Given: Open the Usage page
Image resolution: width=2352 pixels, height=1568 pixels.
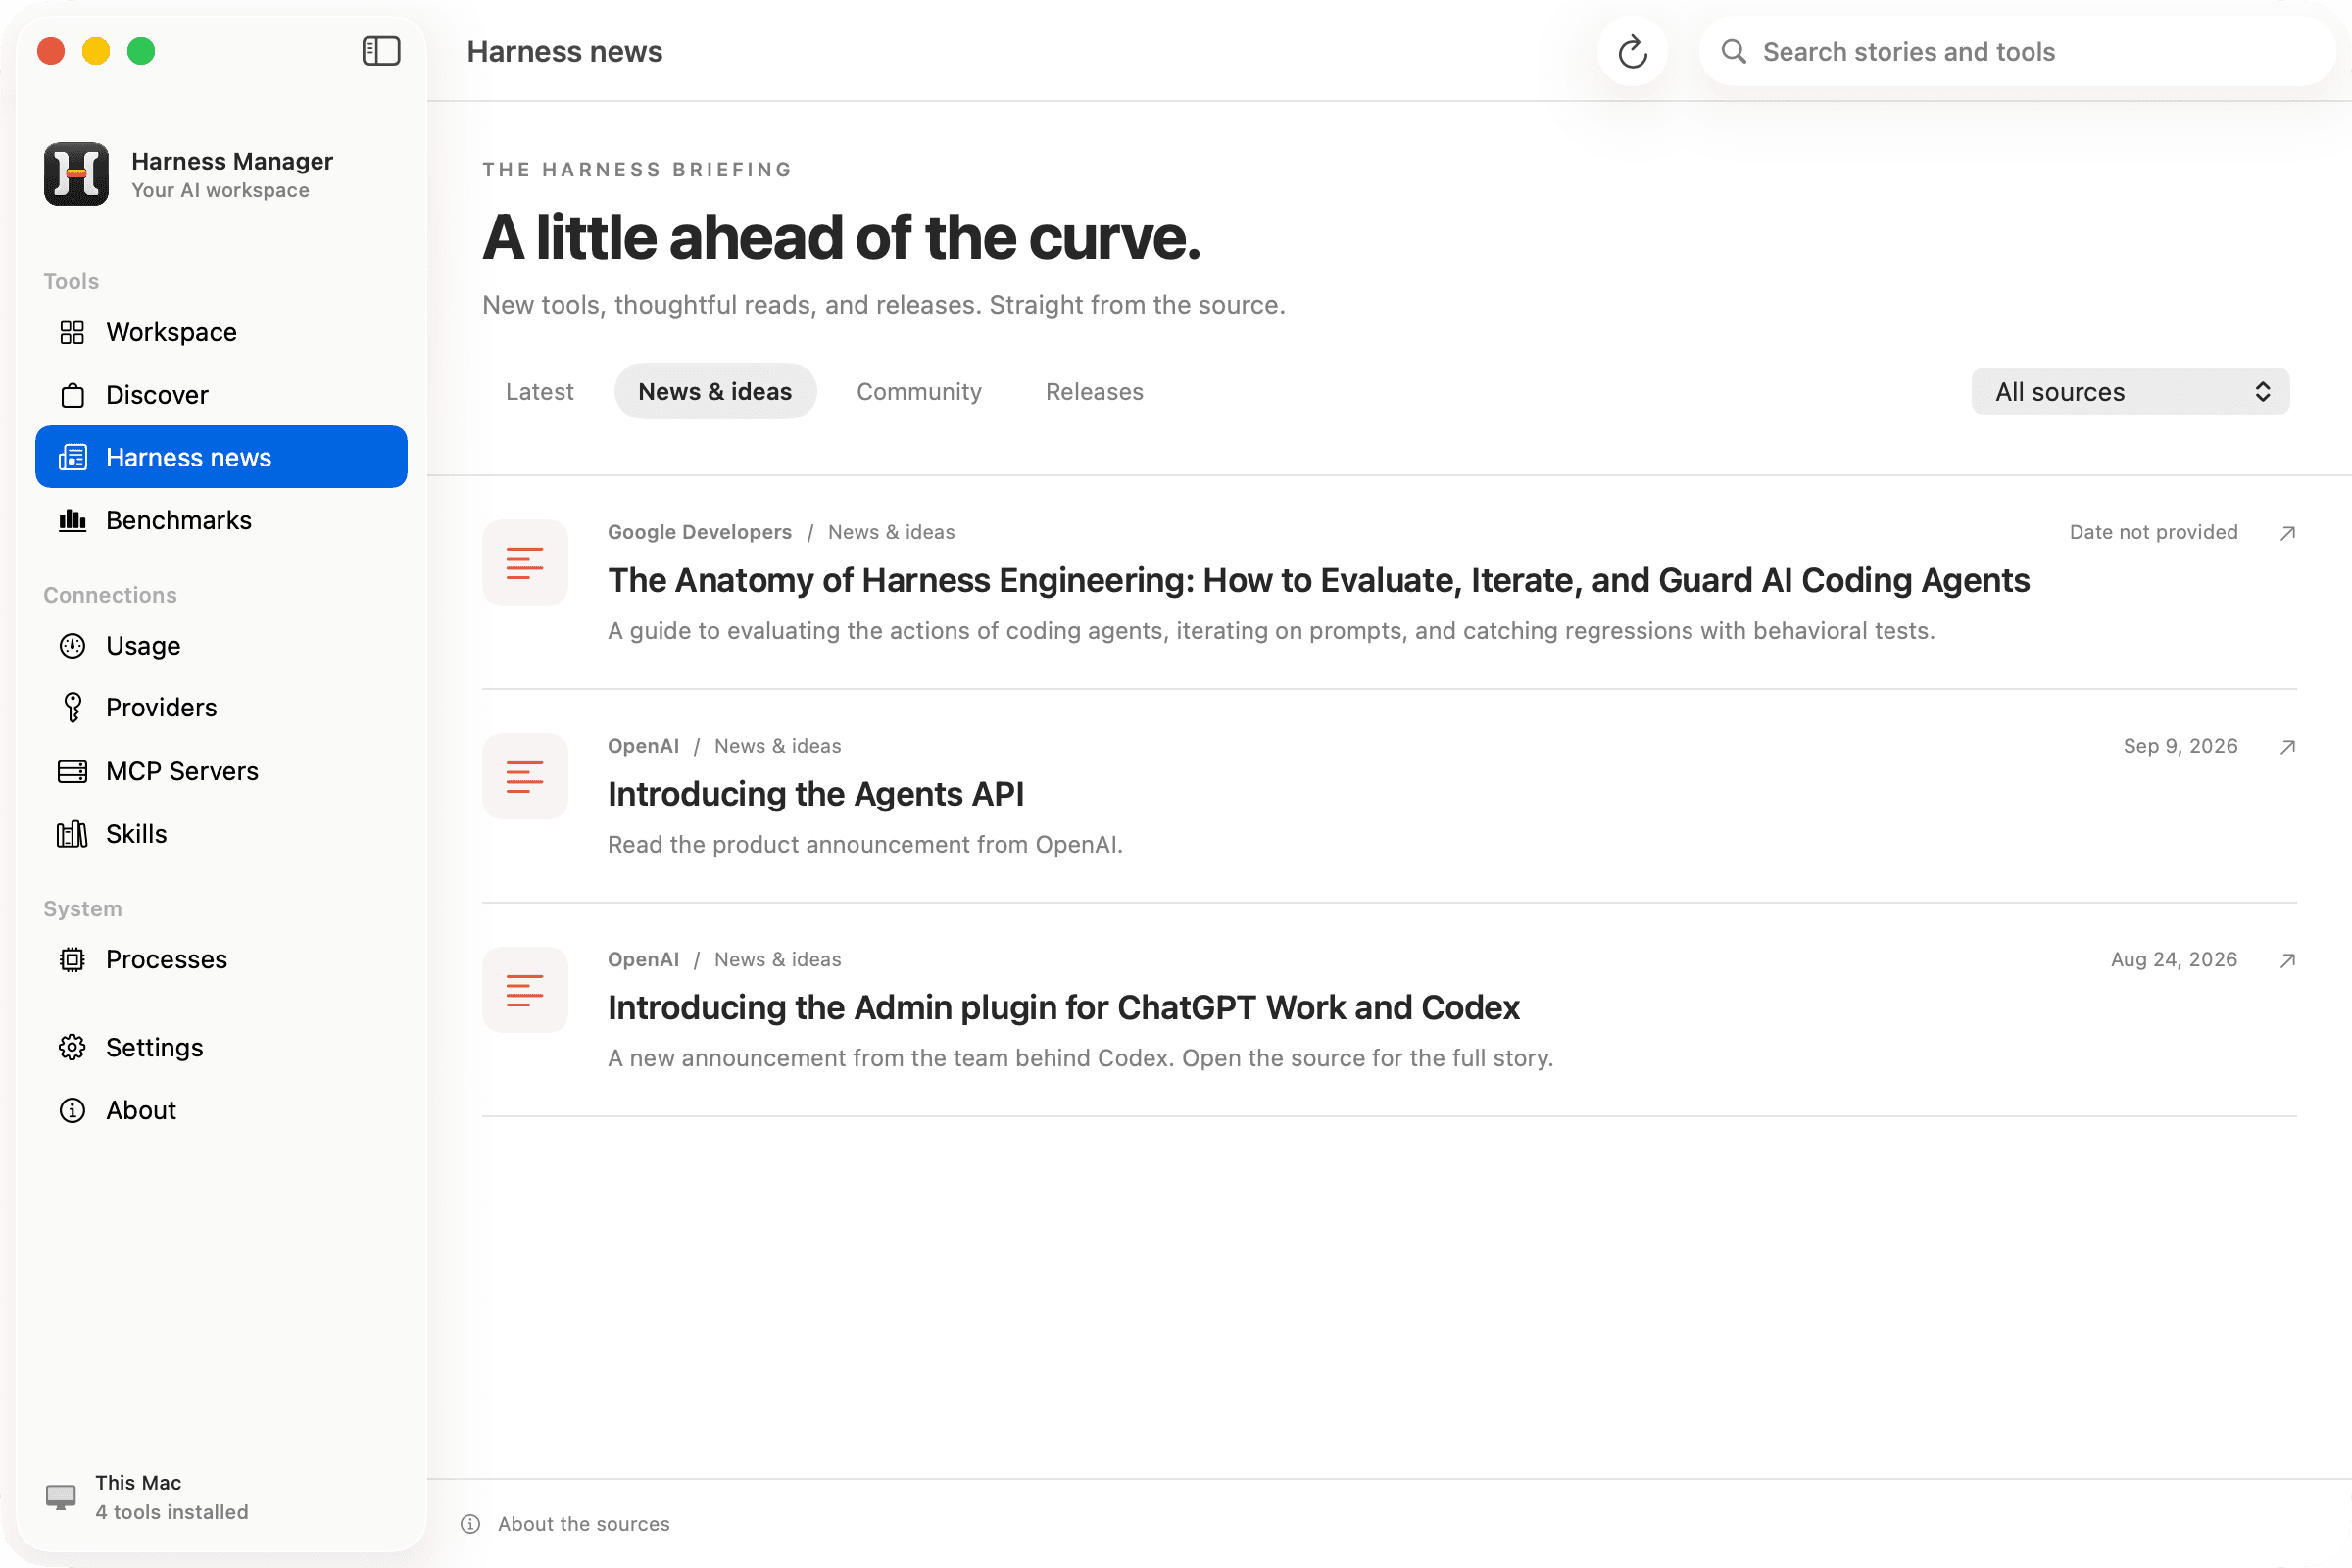Looking at the screenshot, I should 221,646.
